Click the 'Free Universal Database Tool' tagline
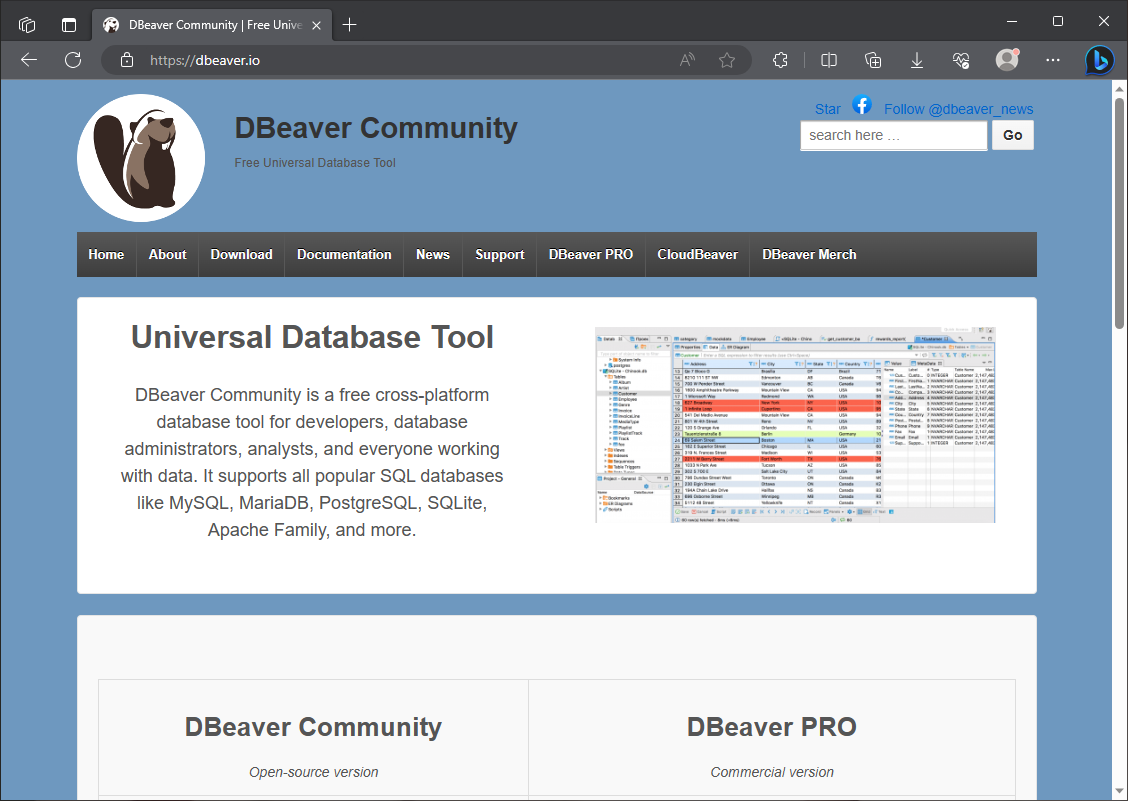The width and height of the screenshot is (1128, 801). (x=315, y=163)
